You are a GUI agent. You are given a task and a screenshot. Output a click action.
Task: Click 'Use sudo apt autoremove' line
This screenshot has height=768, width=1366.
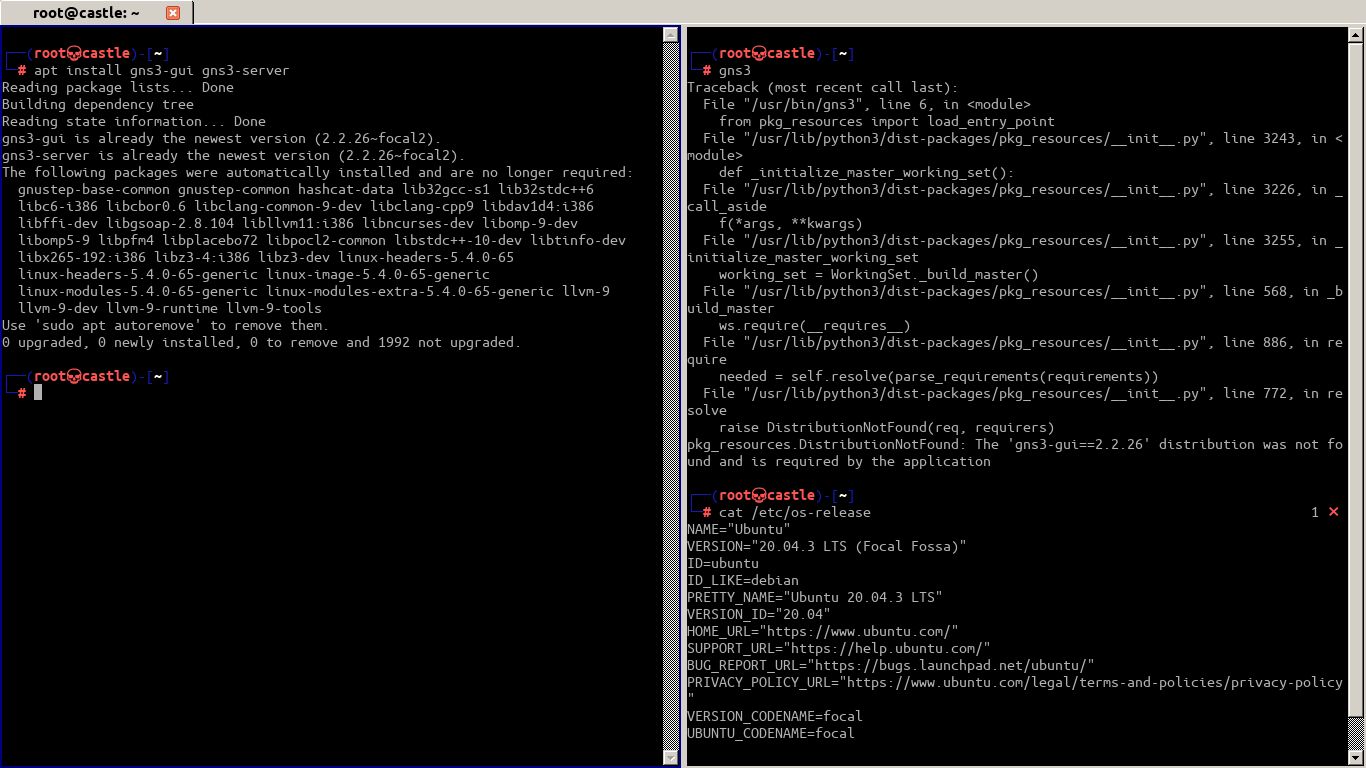coord(165,325)
